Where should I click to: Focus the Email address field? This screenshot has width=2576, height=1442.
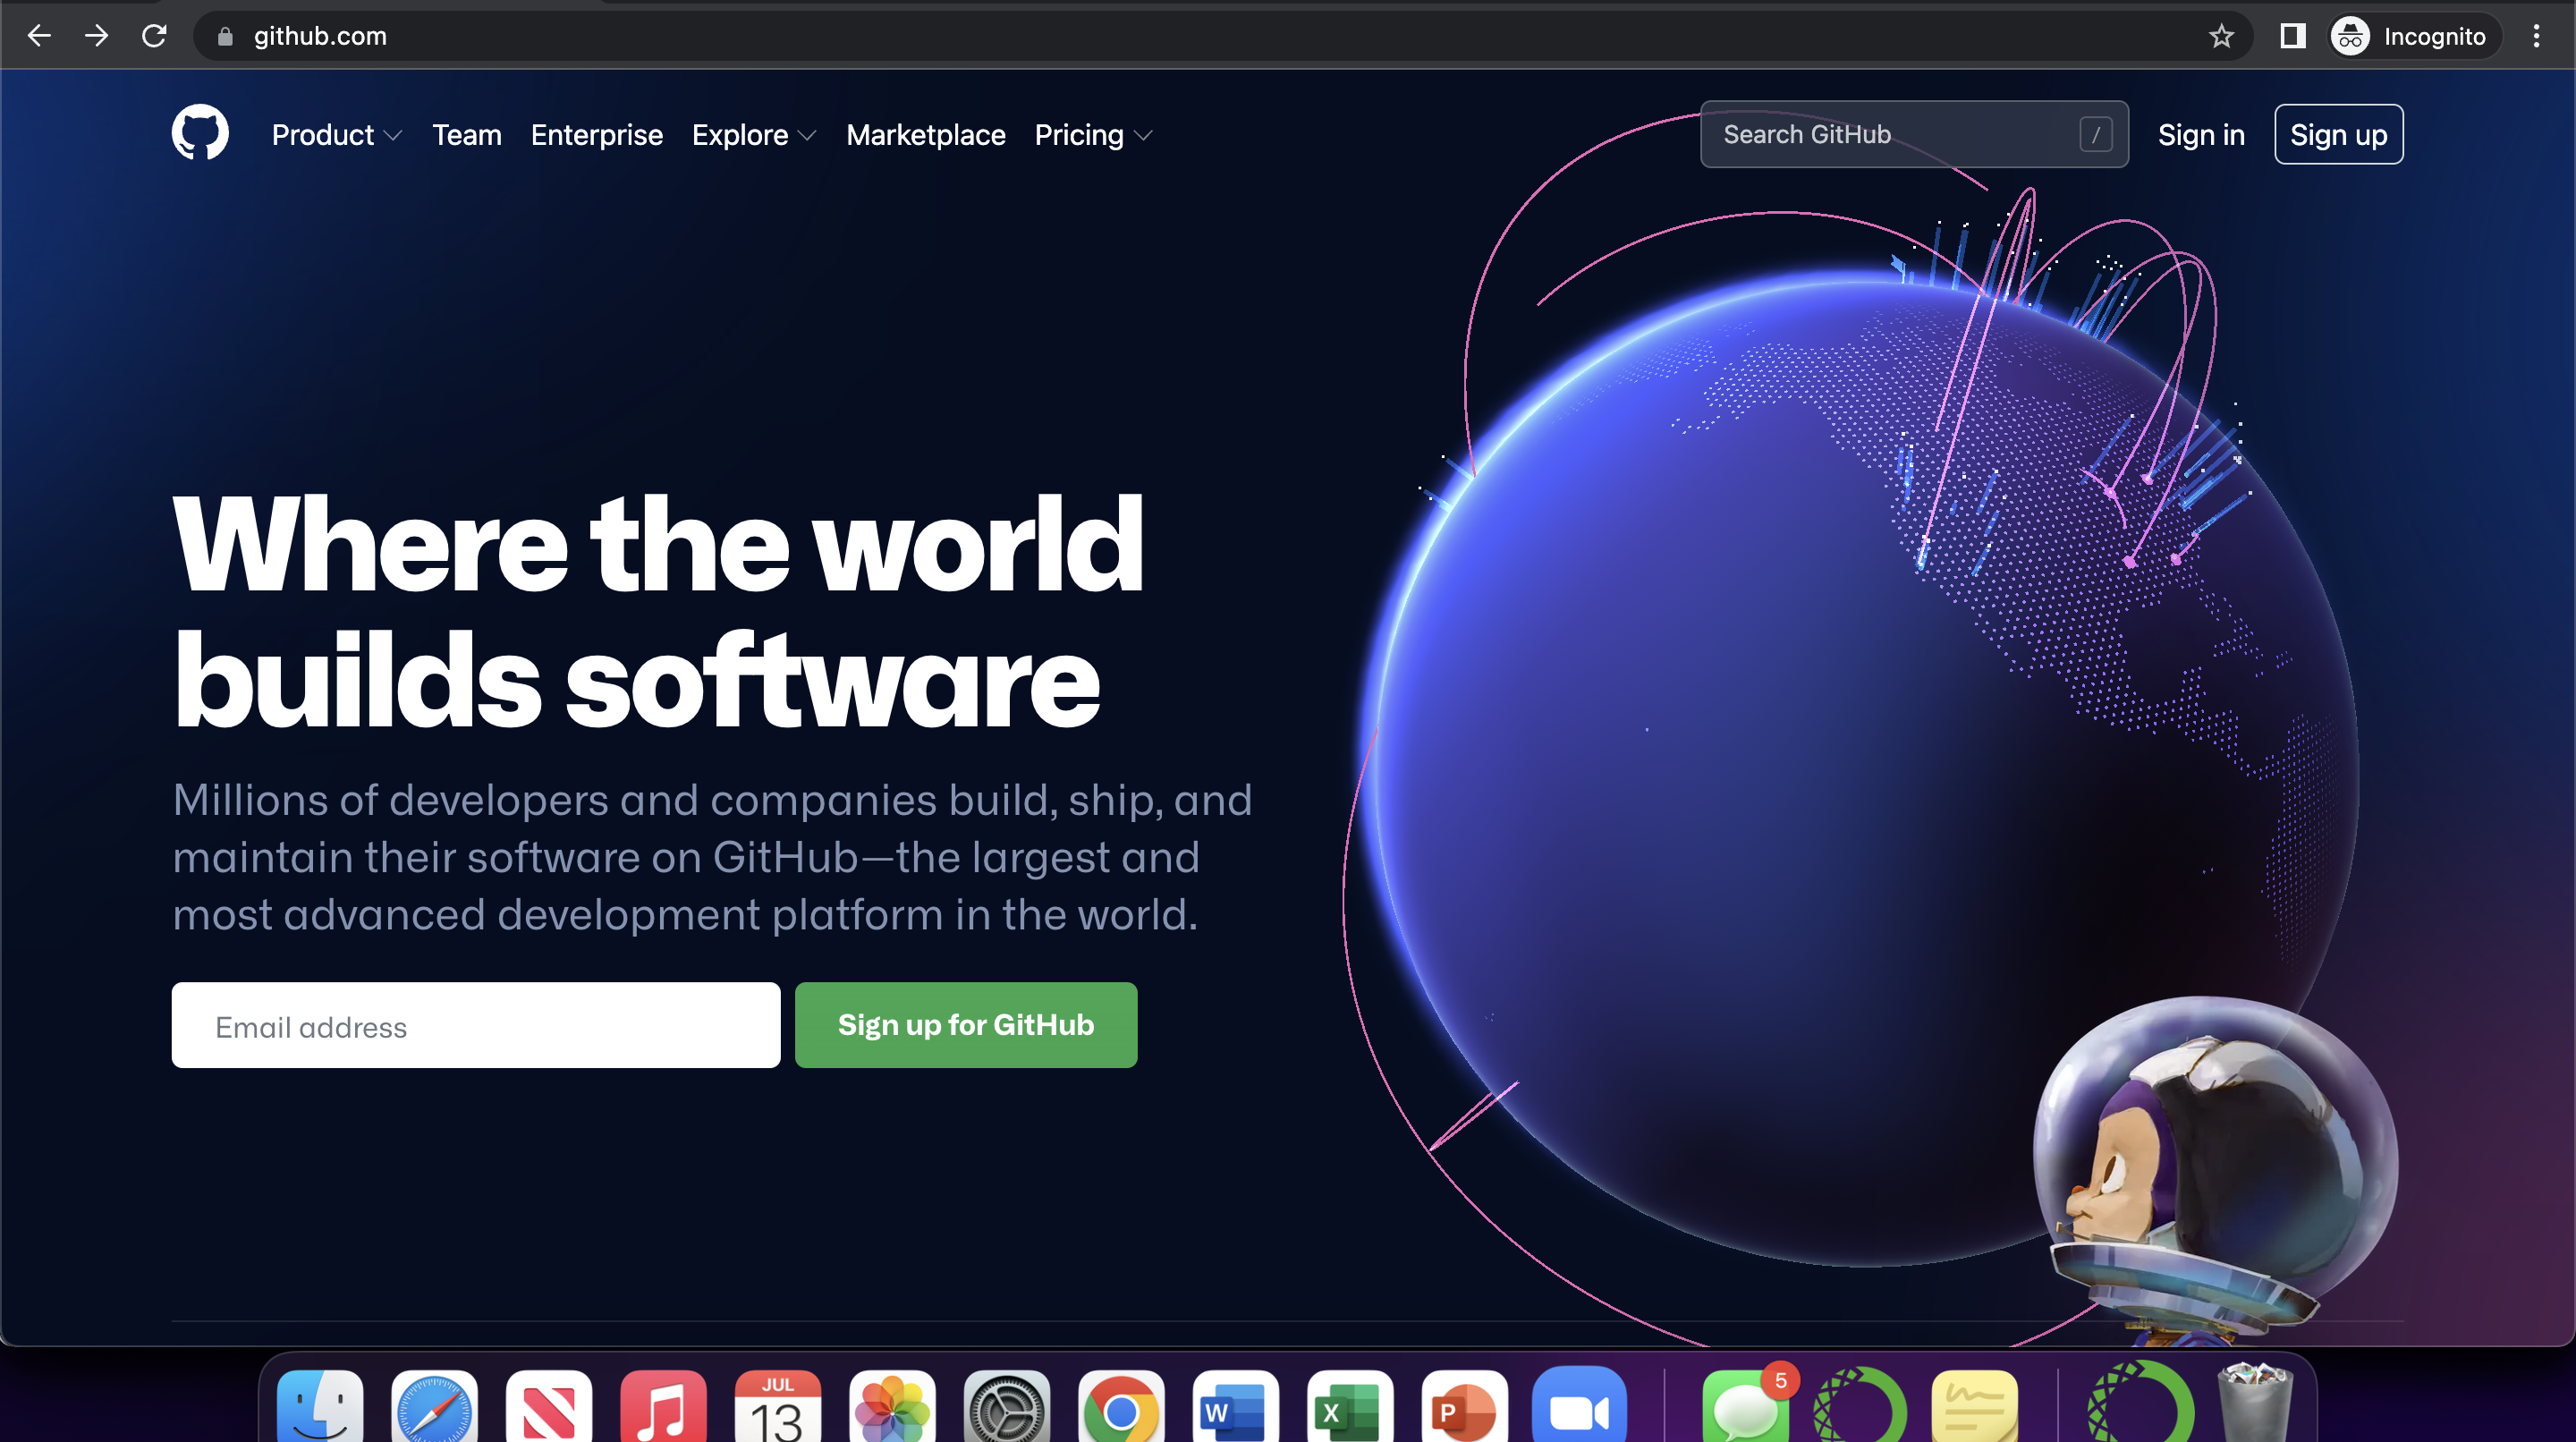point(475,1025)
